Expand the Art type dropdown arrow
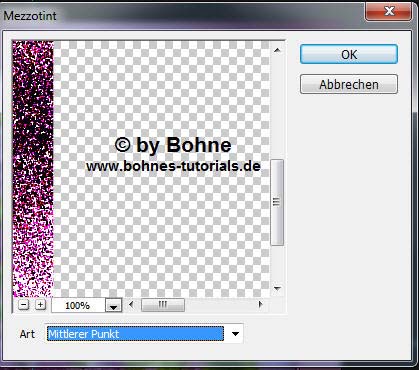Screen dimensions: 419x370 pos(235,334)
